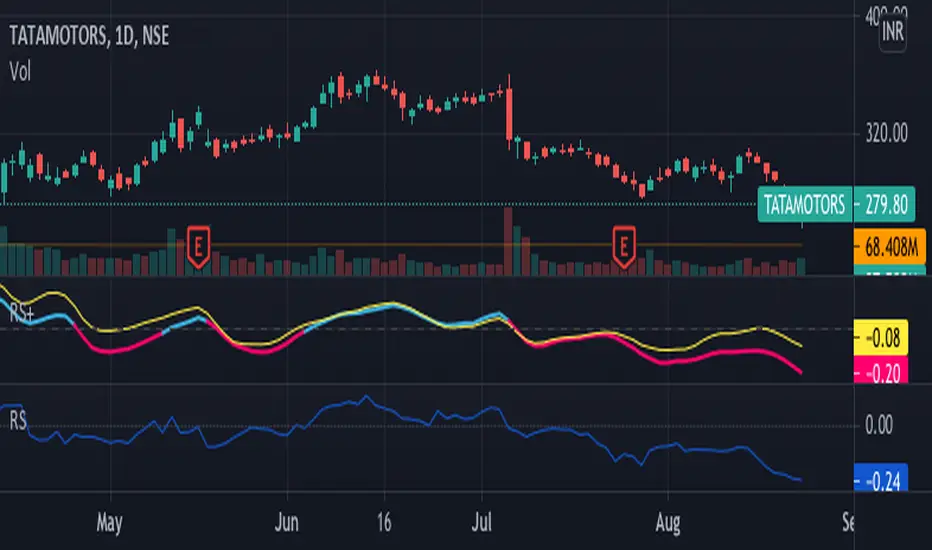This screenshot has height=550, width=932.
Task: Click the tallest volume bar in July
Action: pos(508,241)
